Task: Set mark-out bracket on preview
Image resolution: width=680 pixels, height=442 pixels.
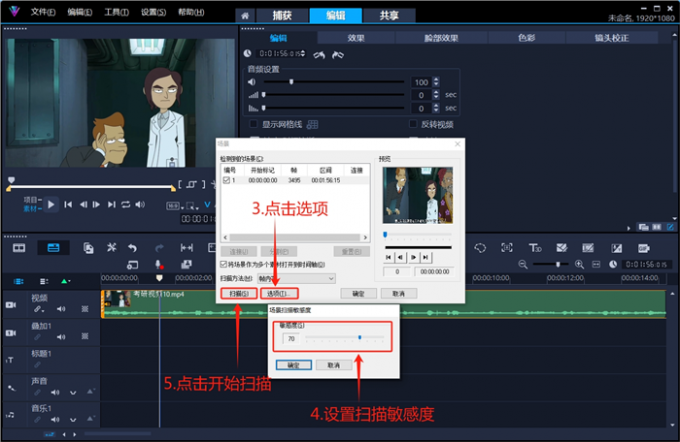Action: (203, 184)
